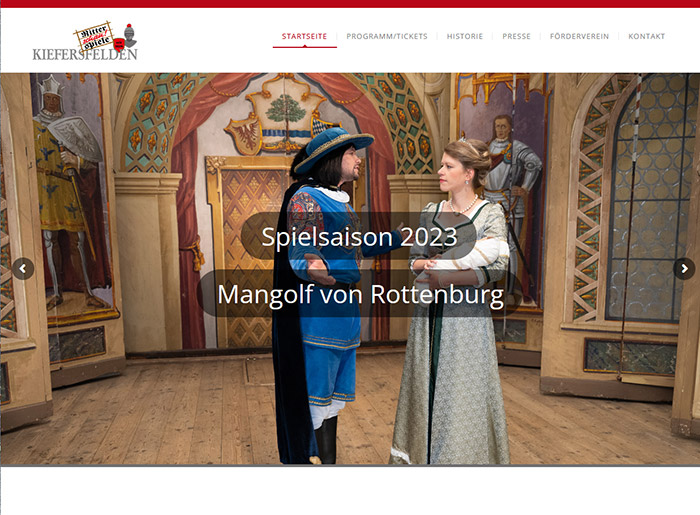This screenshot has height=515, width=700.
Task: Click the Kiefersfelden text in the logo
Action: coord(85,54)
